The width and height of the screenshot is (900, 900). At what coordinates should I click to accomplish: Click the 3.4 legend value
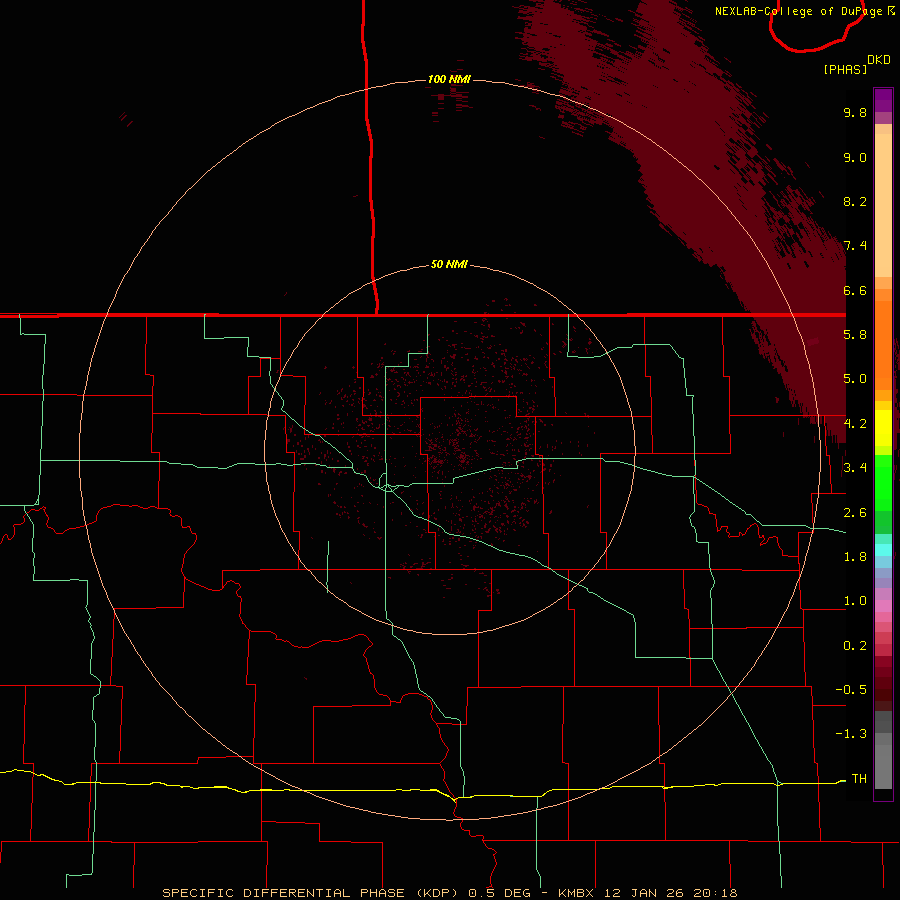[x=855, y=468]
